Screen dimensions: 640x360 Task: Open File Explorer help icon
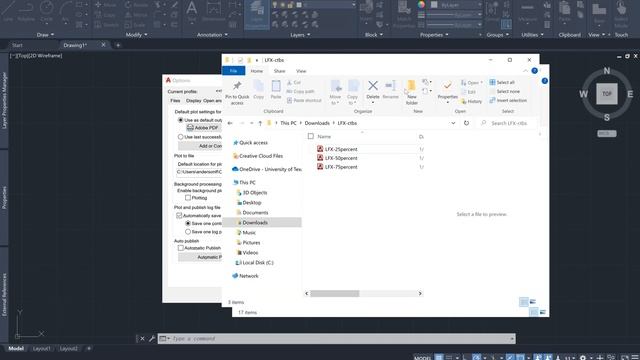534,71
